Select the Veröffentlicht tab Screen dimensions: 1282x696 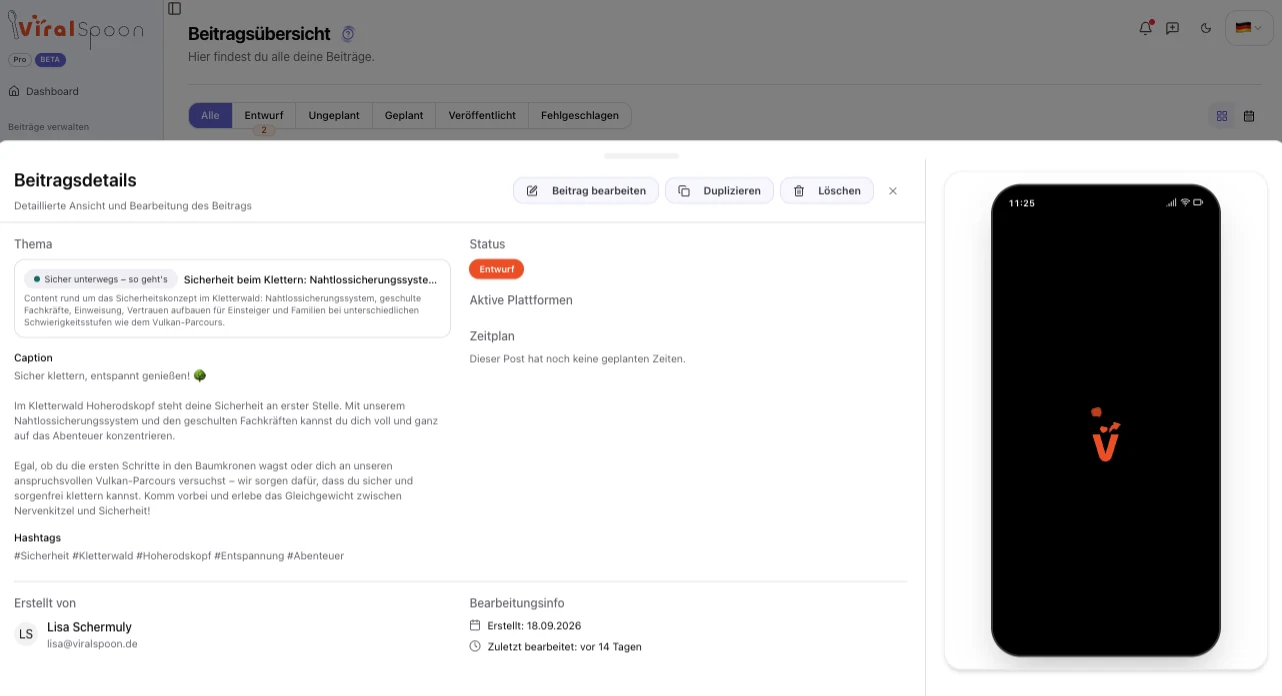coord(482,115)
